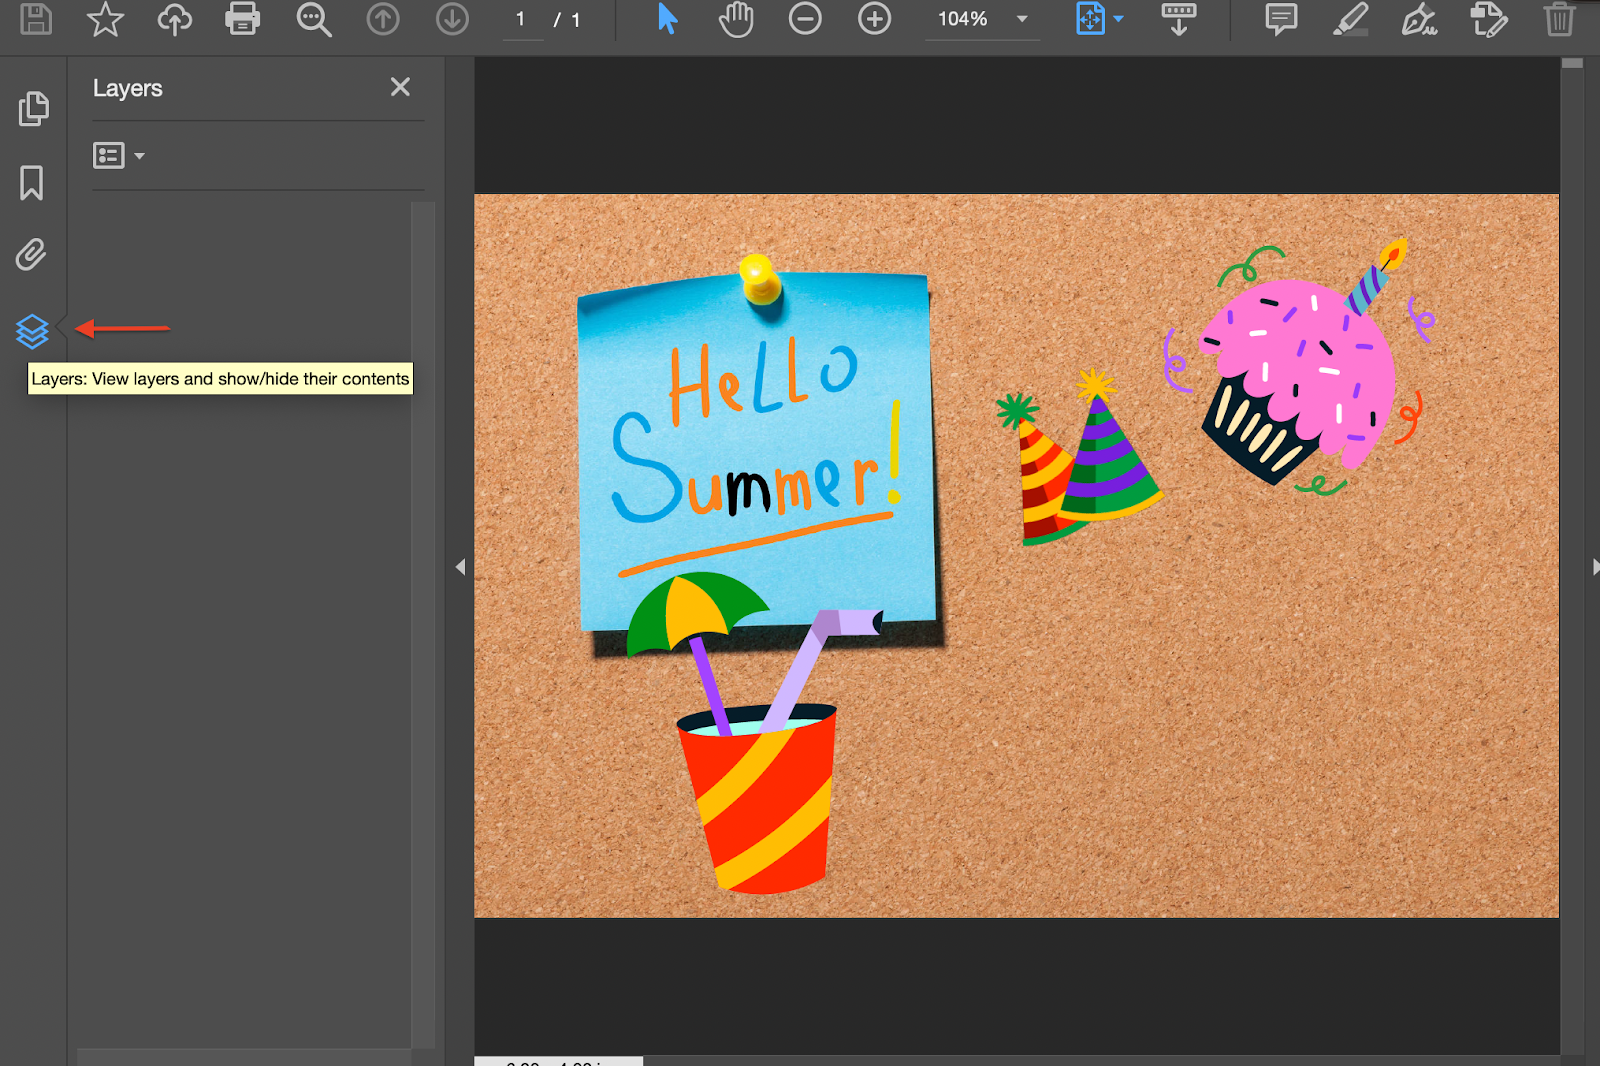Zoom out with minus button
Screen dimensions: 1600x1066
click(x=805, y=19)
